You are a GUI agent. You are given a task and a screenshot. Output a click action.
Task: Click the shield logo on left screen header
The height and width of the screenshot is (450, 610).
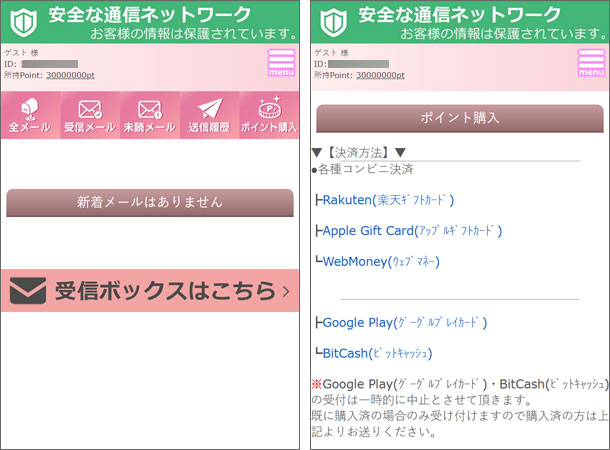(x=23, y=22)
